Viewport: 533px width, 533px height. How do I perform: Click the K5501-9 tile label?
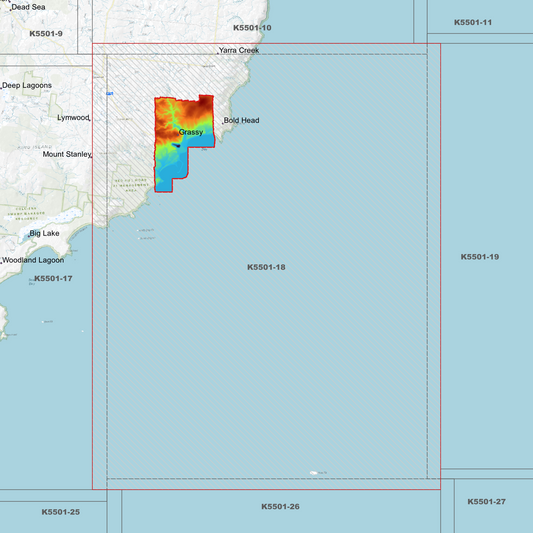coord(46,34)
